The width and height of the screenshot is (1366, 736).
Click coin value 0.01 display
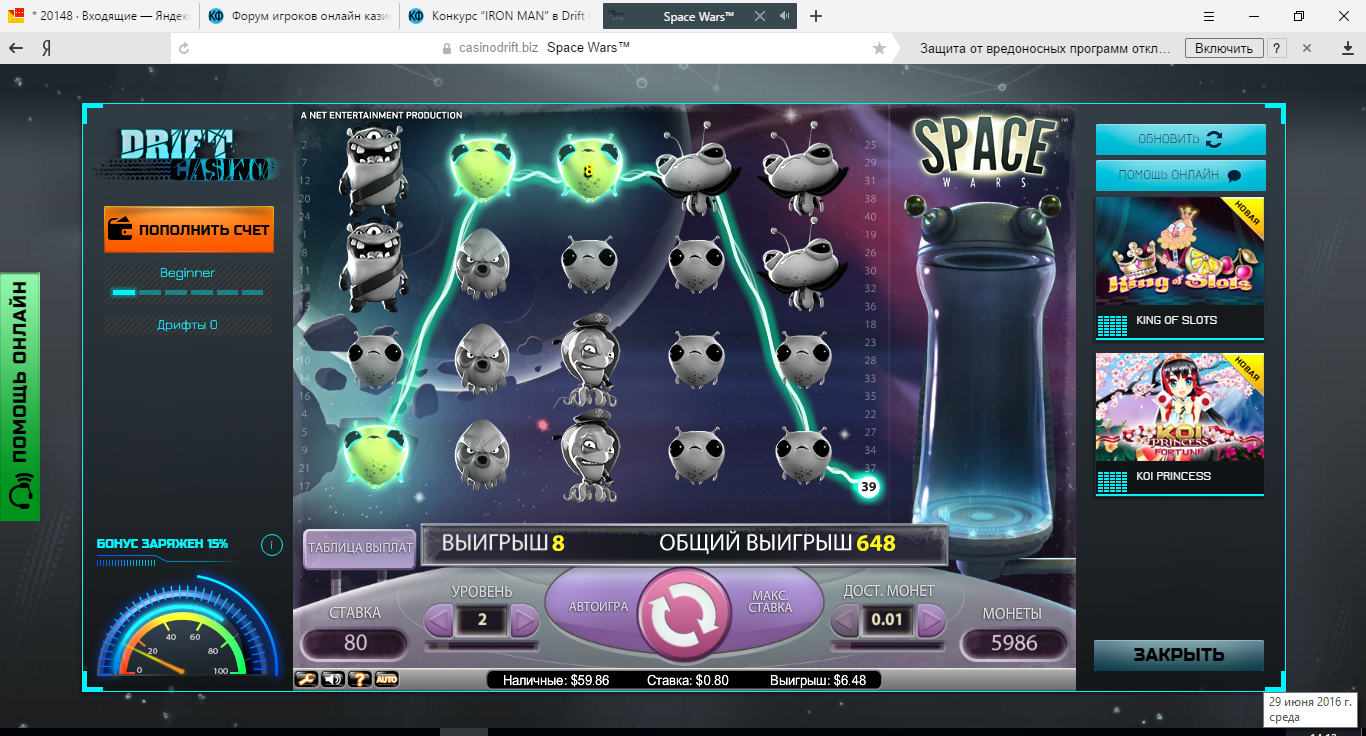[x=887, y=620]
